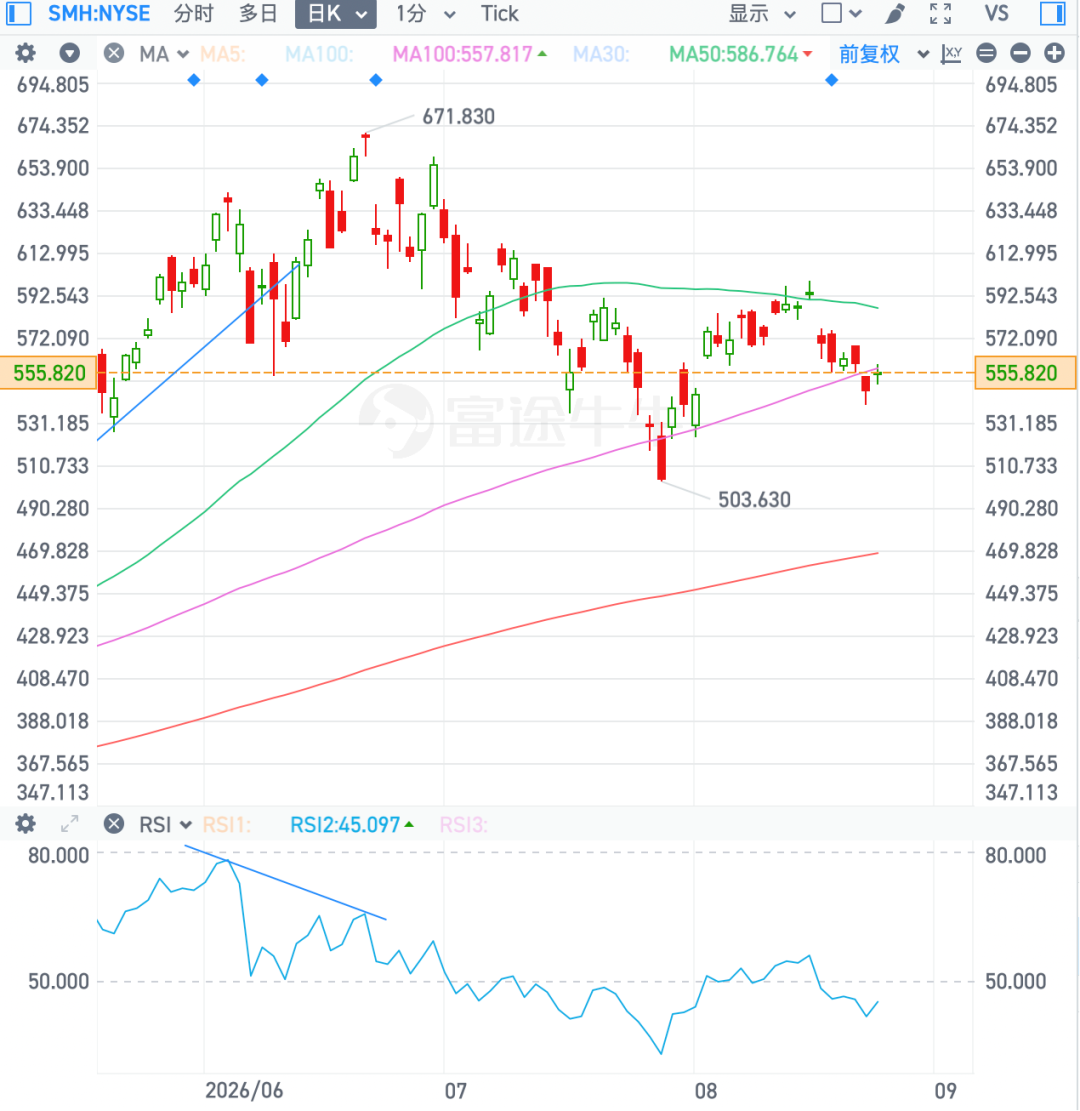Remove the MA indicator with X
The image size is (1080, 1111).
pyautogui.click(x=114, y=53)
